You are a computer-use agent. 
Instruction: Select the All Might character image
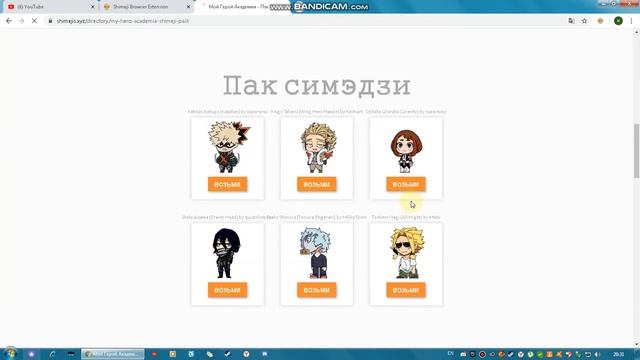[x=407, y=253]
